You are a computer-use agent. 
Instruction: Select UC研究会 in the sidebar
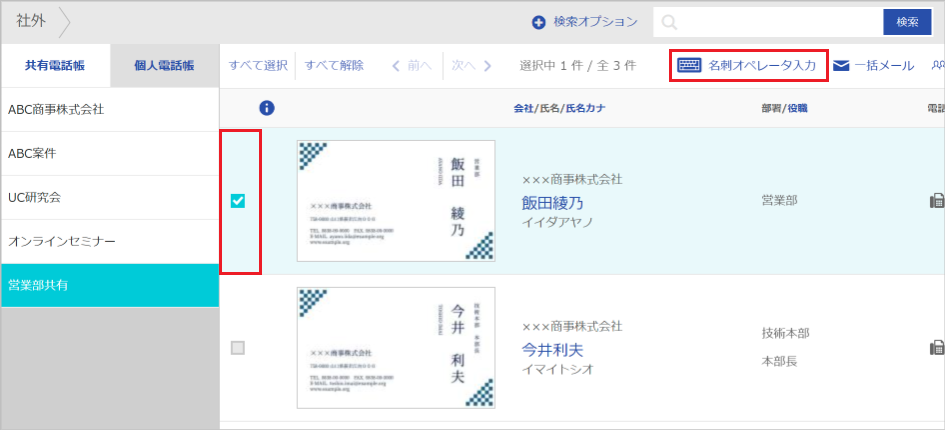coord(110,198)
